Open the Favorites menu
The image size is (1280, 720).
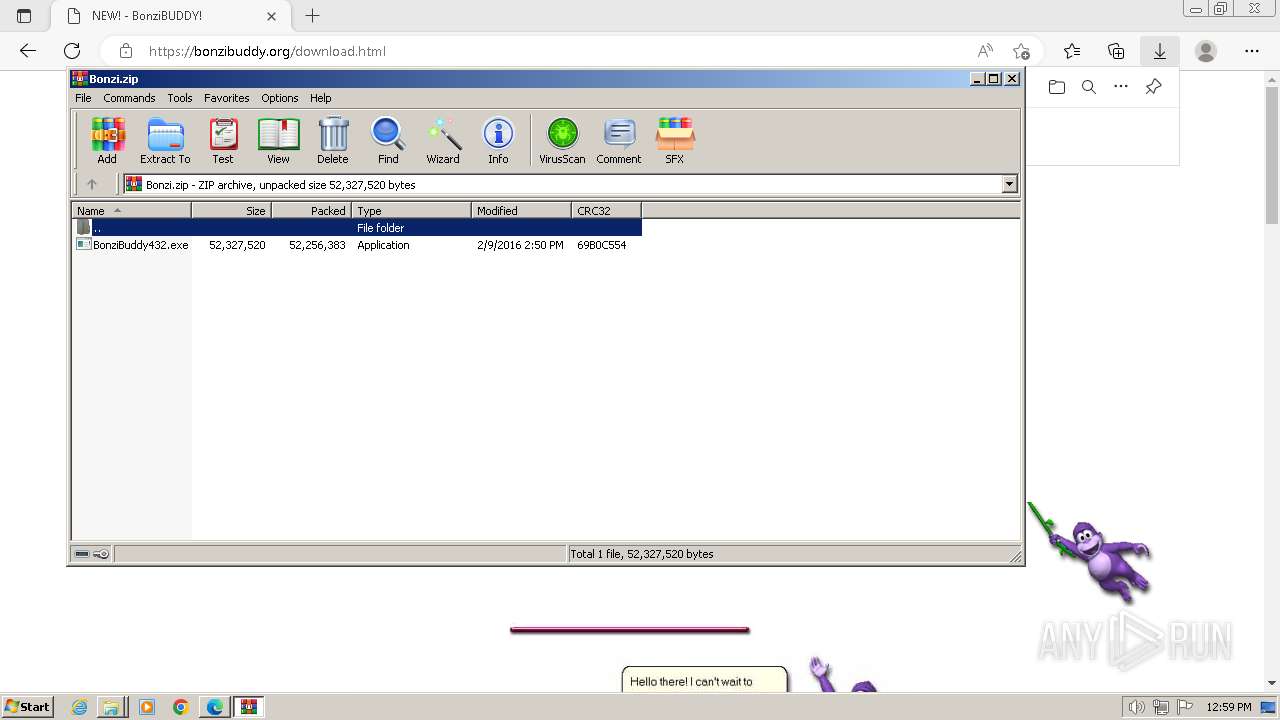click(227, 98)
